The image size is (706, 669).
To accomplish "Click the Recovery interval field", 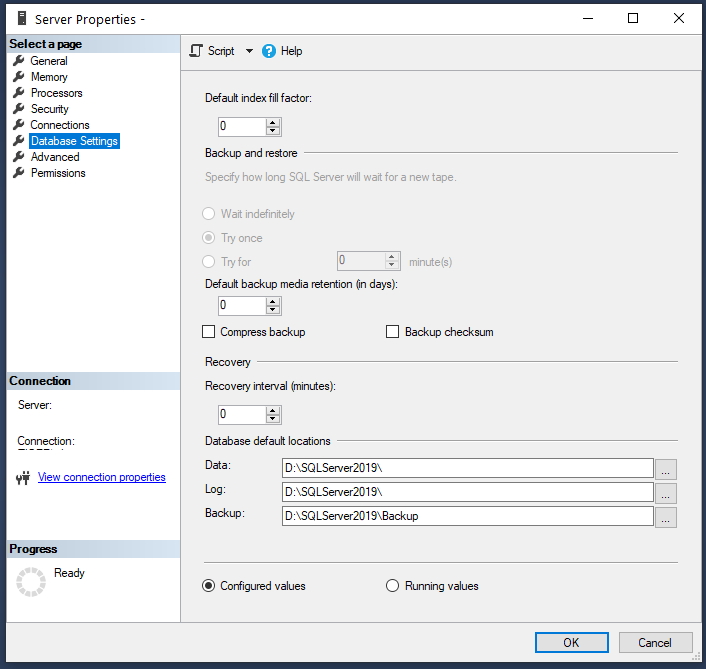I will point(242,415).
